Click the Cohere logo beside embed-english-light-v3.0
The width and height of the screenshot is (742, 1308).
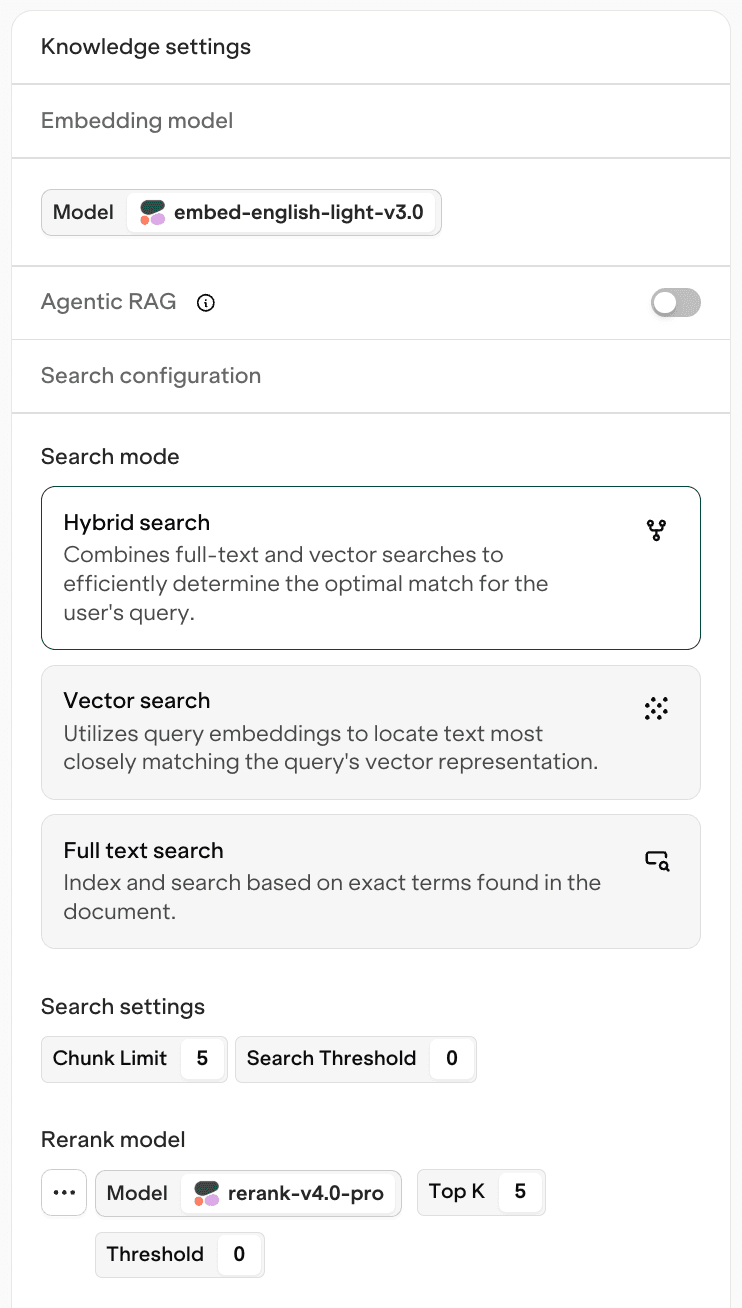tap(152, 213)
